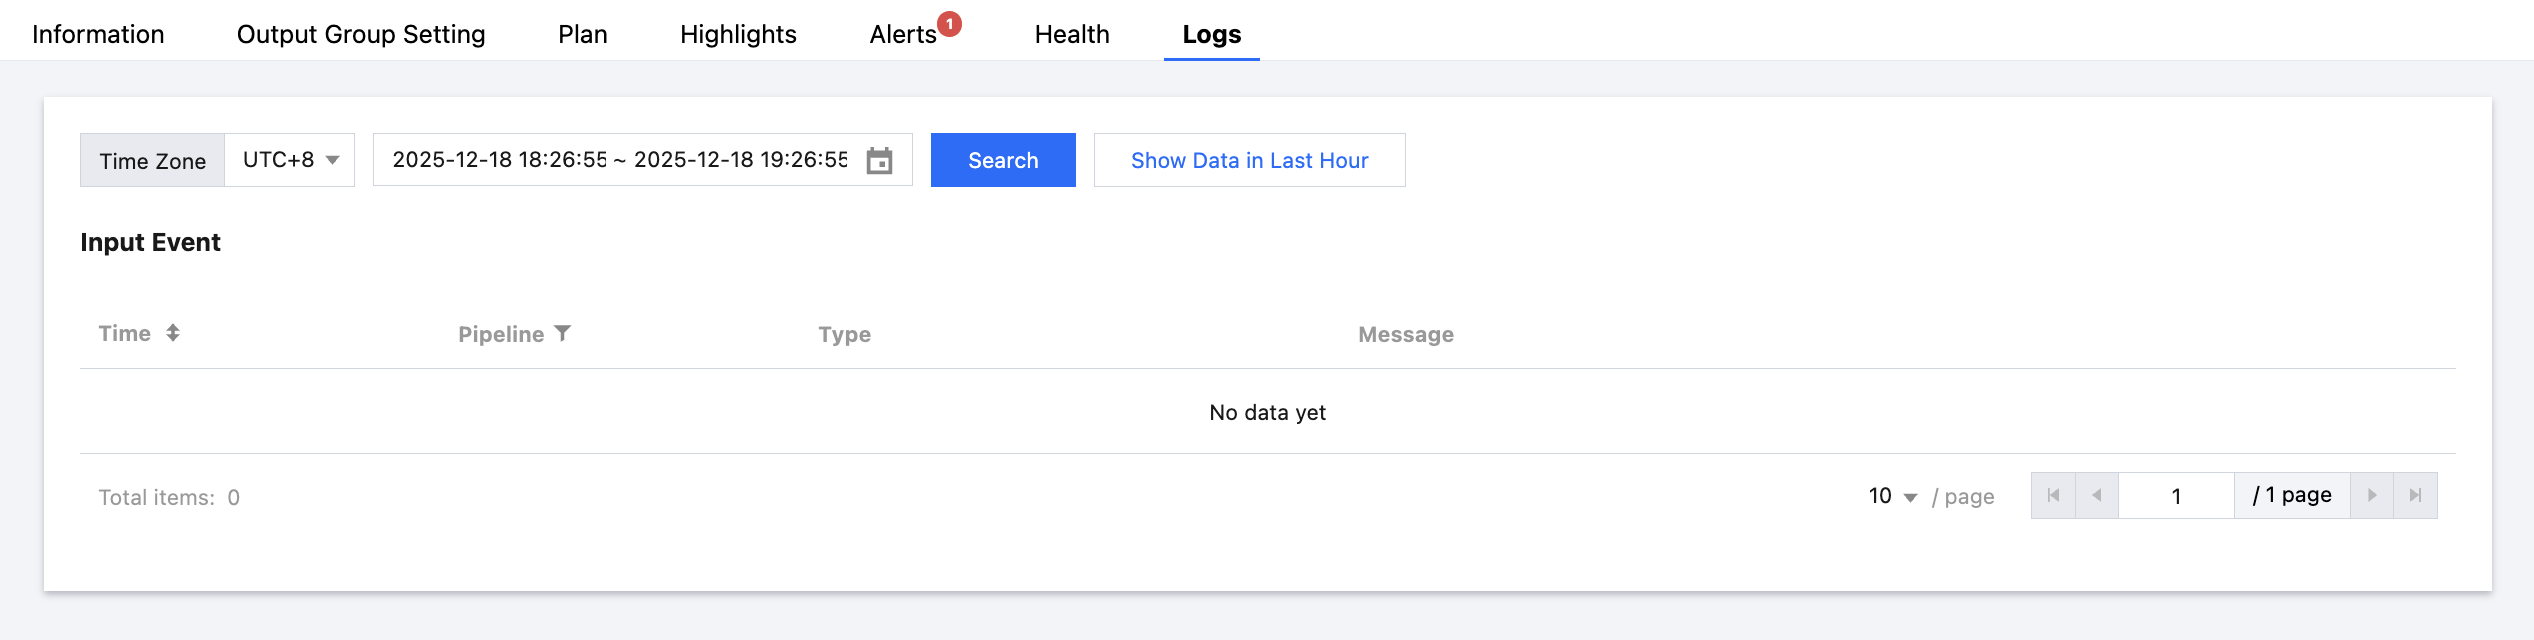Click the Alerts notification badge
The height and width of the screenshot is (640, 2534).
tap(949, 24)
